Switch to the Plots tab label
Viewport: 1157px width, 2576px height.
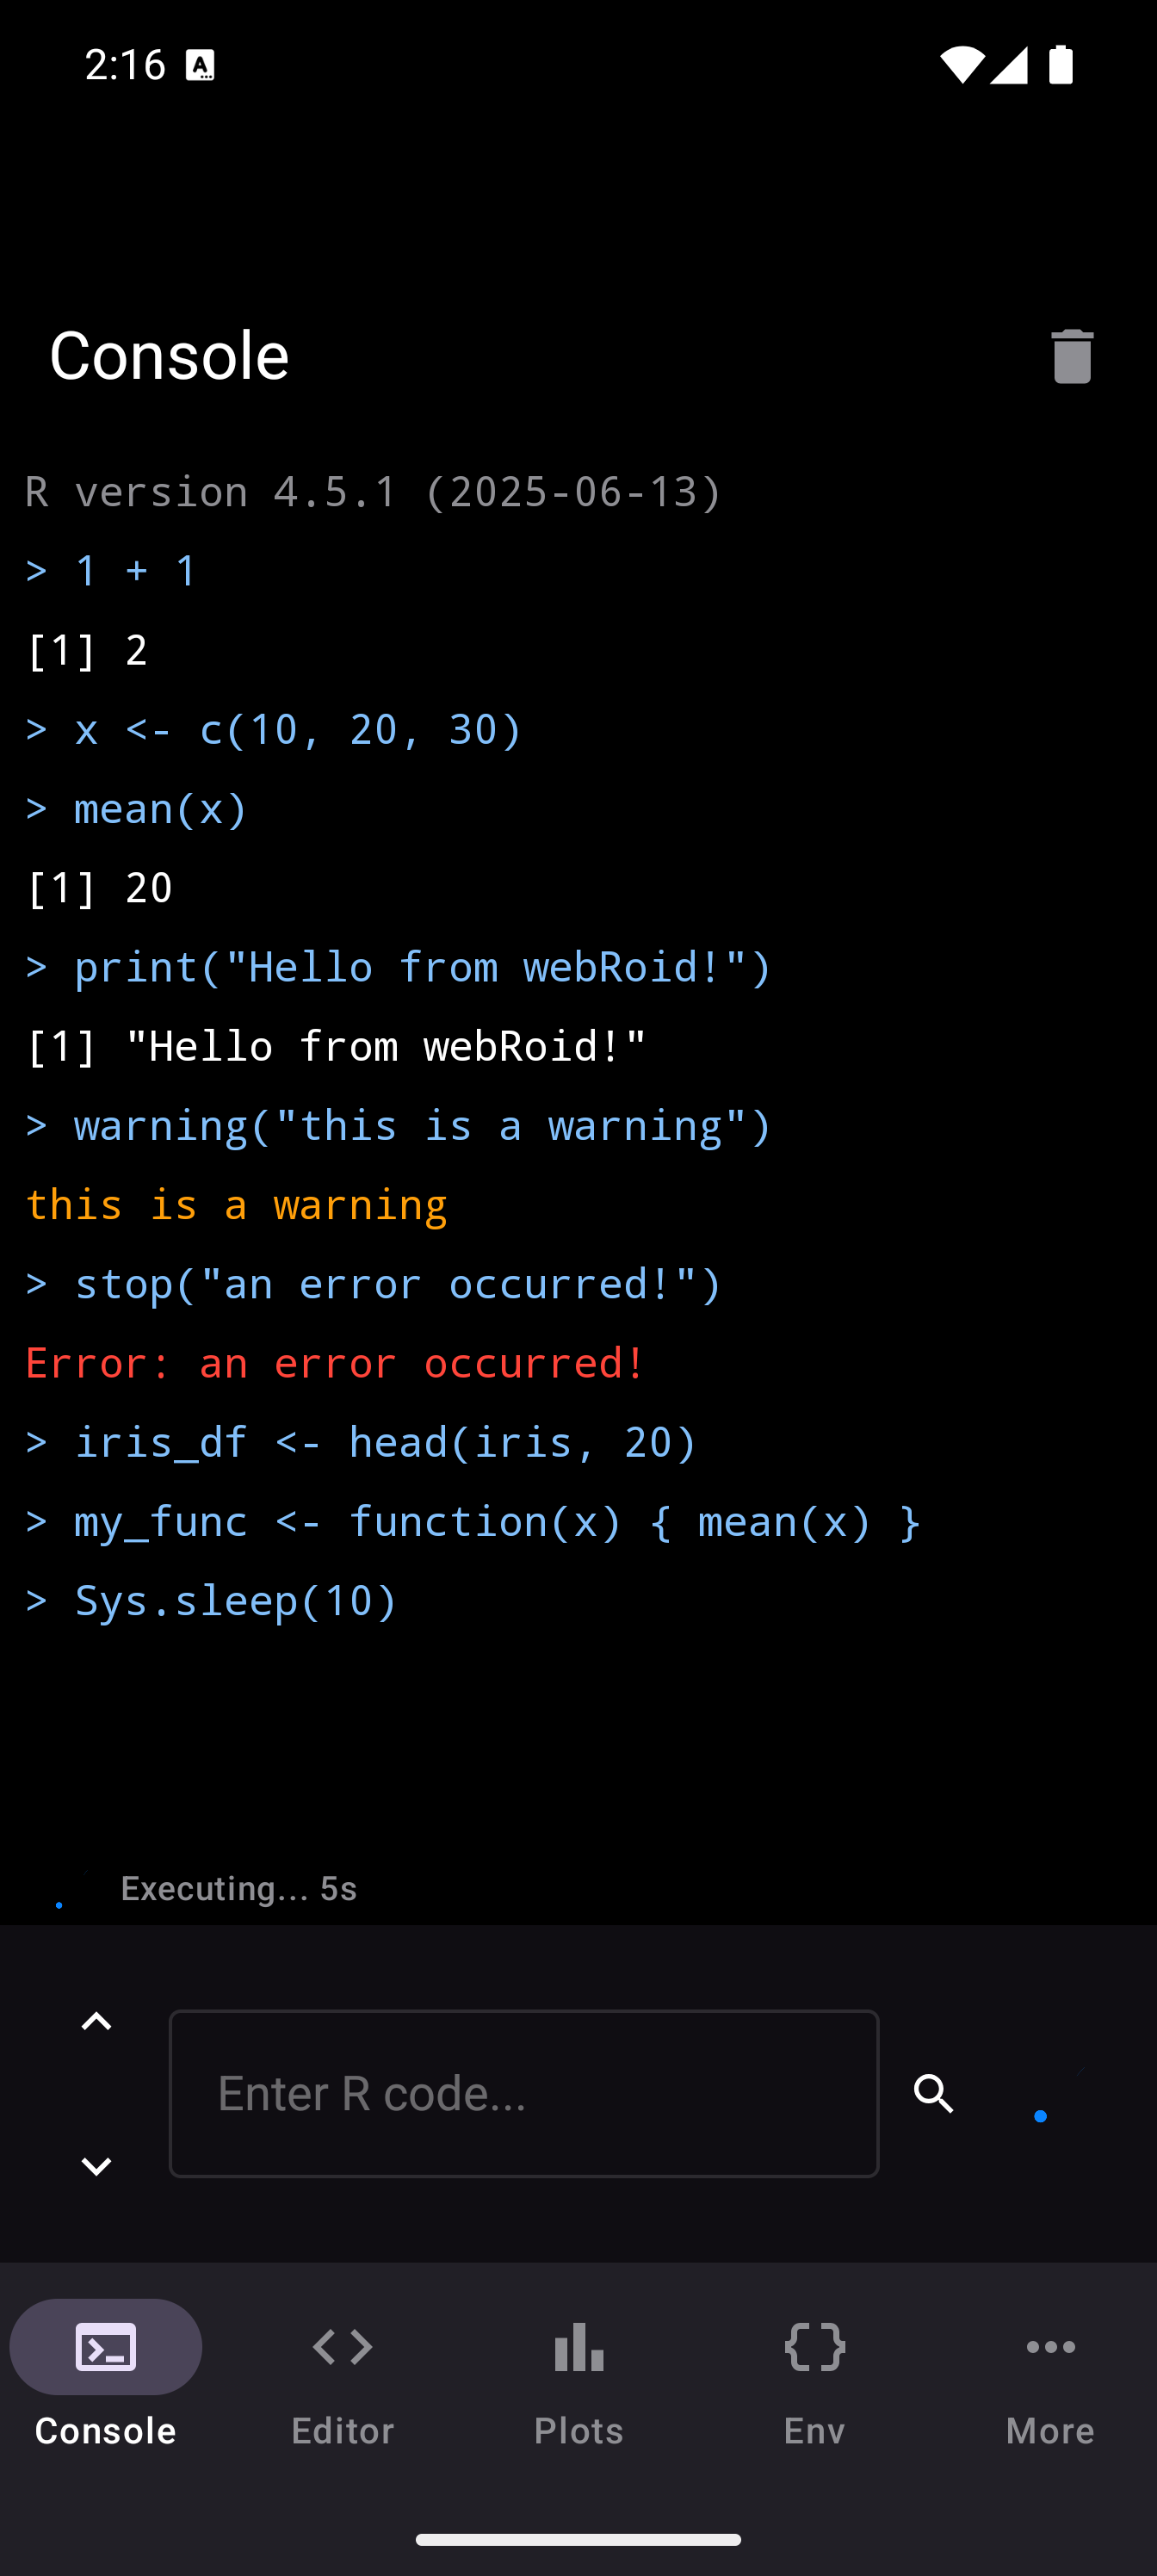(x=579, y=2430)
